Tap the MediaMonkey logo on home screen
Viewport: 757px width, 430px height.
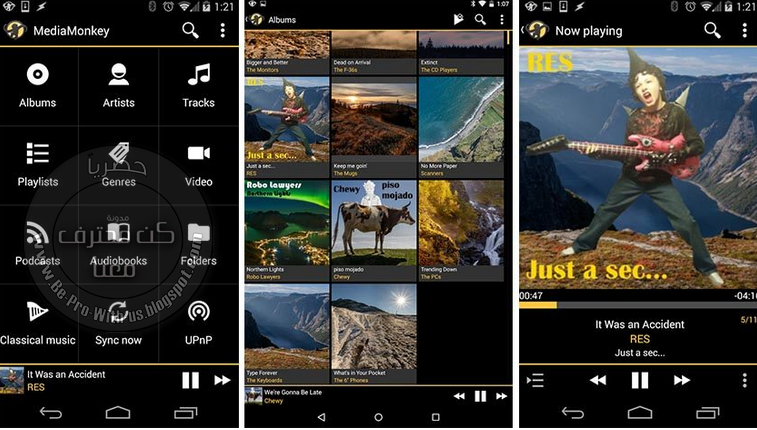click(15, 30)
